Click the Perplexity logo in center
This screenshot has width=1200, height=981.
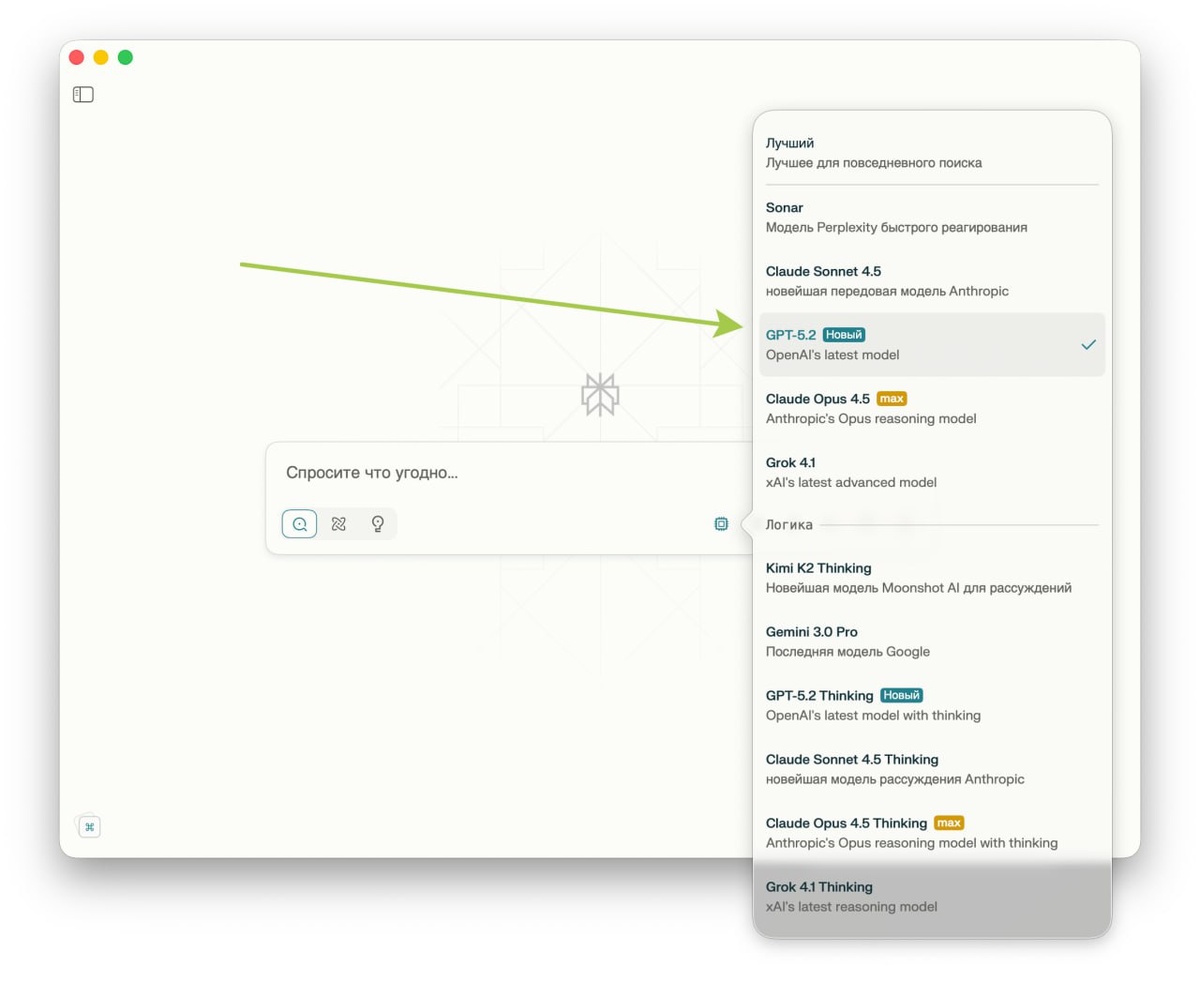pyautogui.click(x=600, y=395)
